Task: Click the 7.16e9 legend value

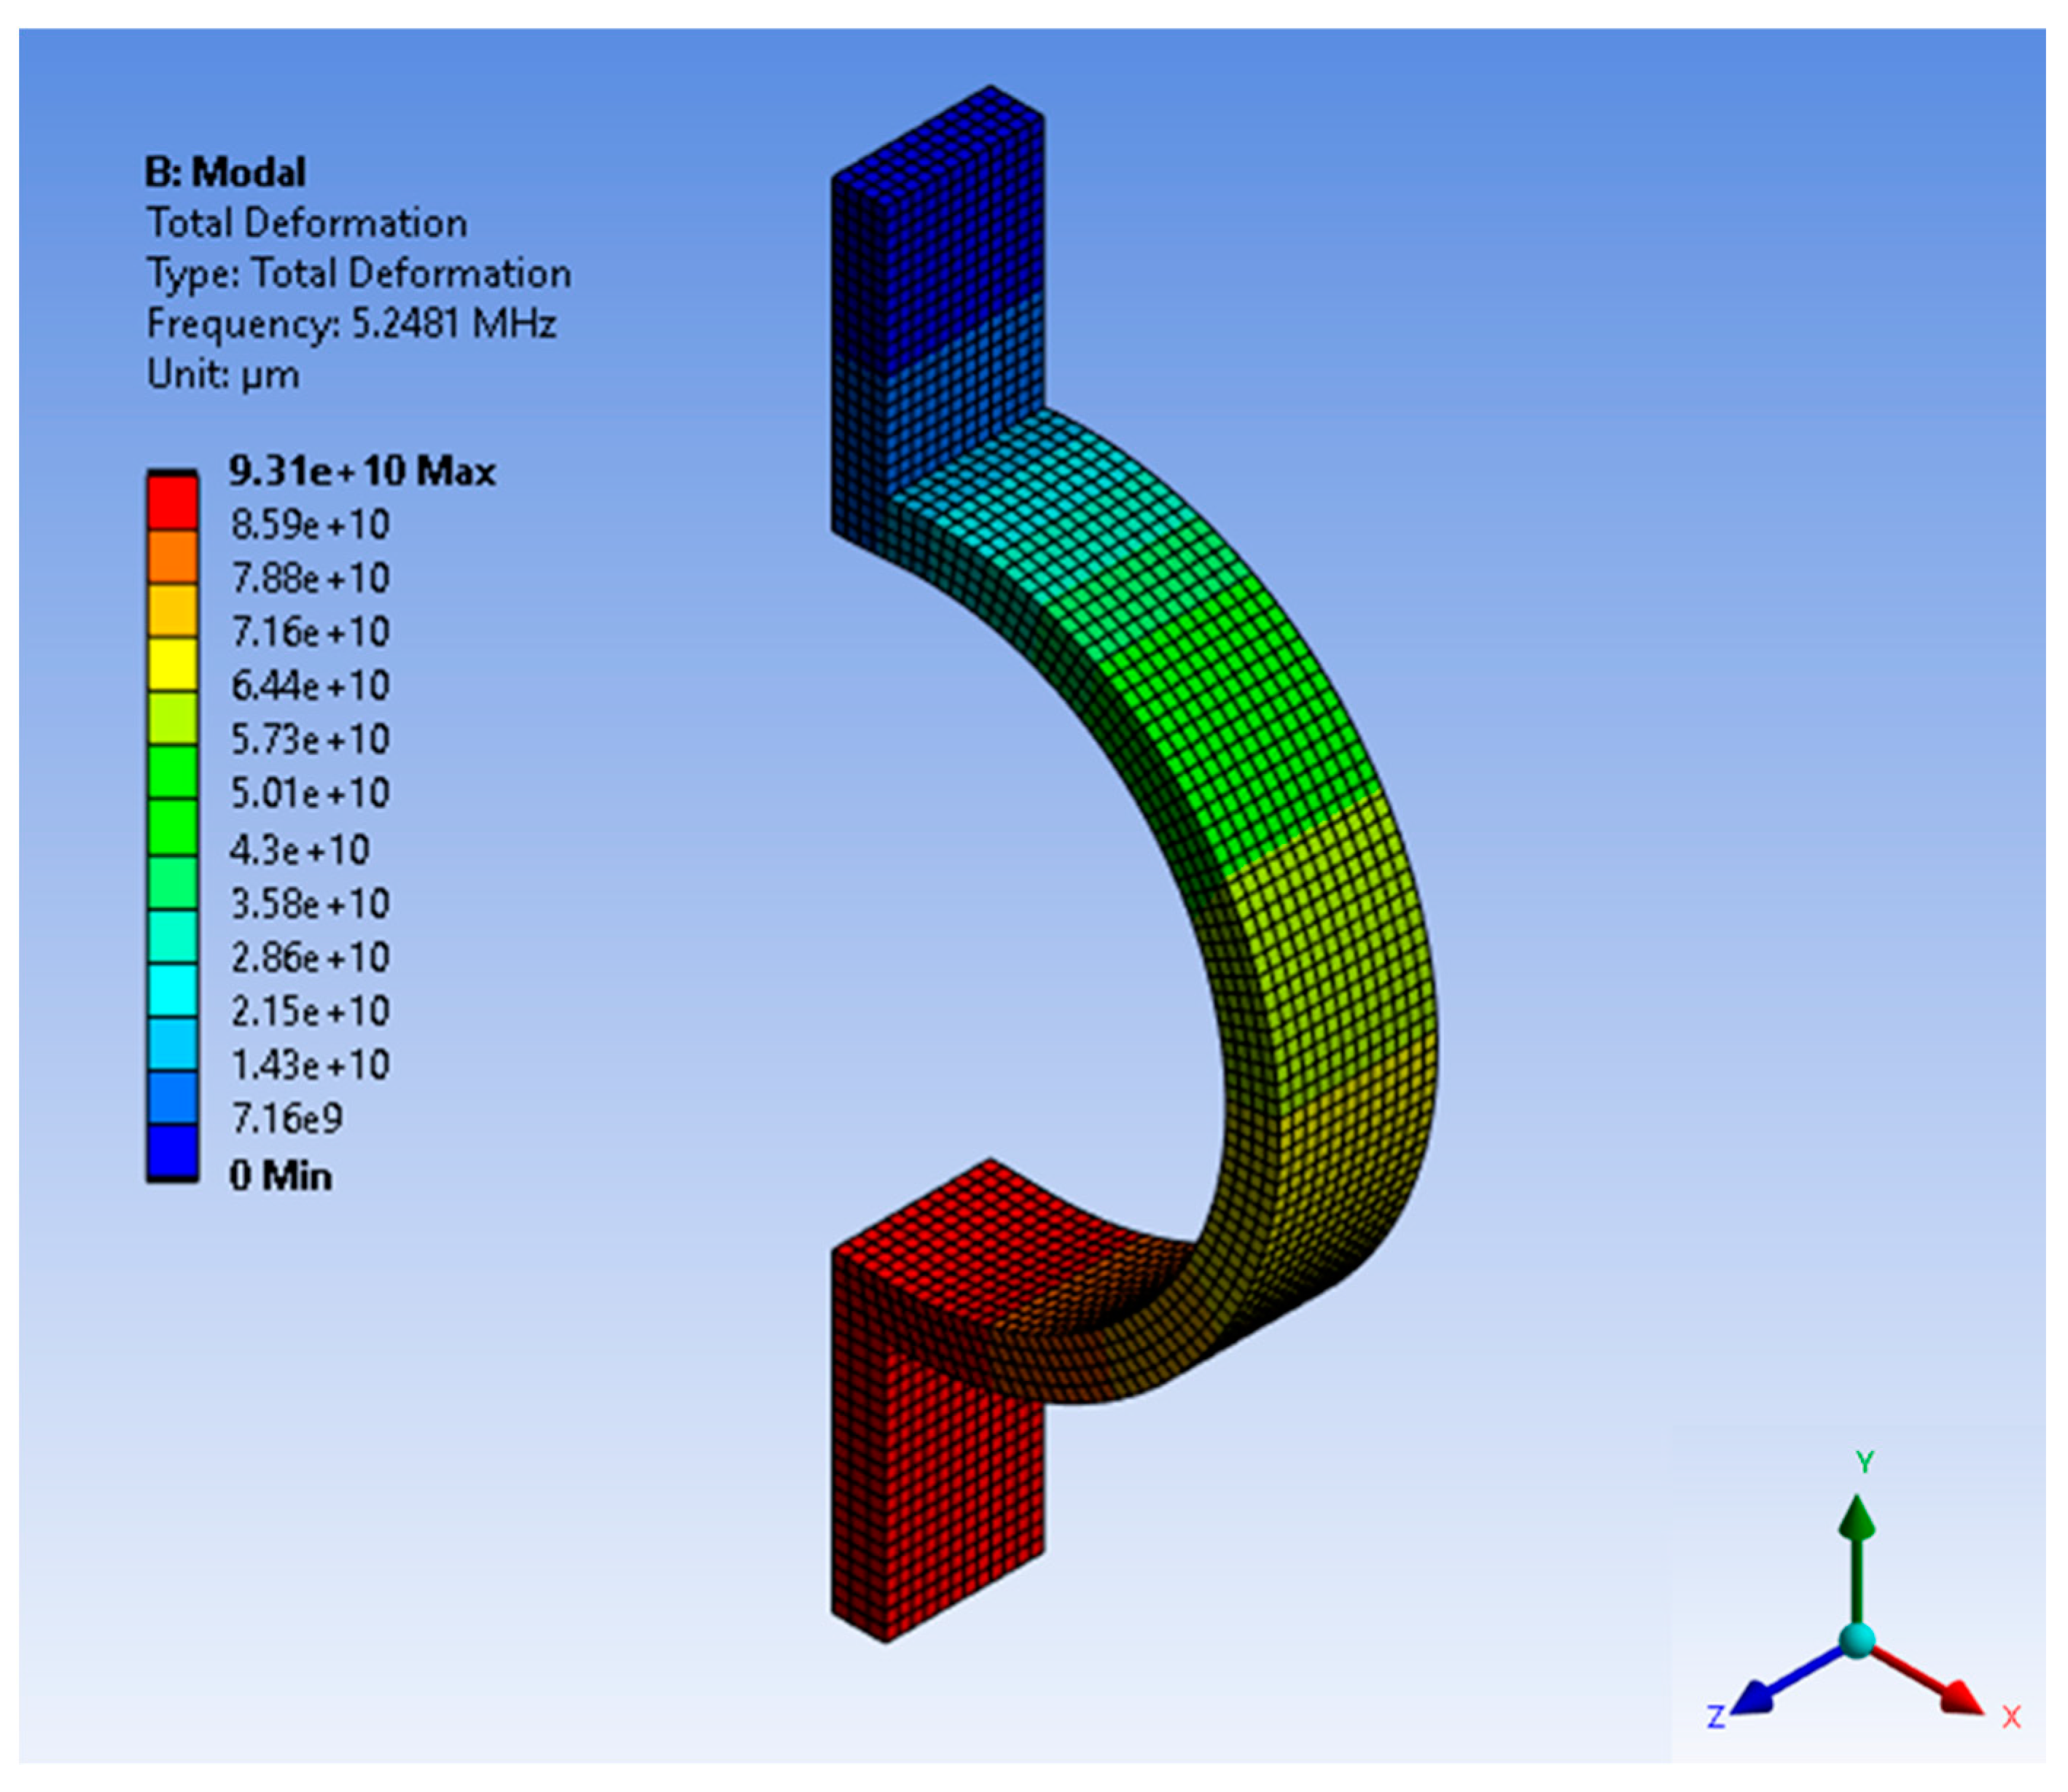Action: [287, 1119]
